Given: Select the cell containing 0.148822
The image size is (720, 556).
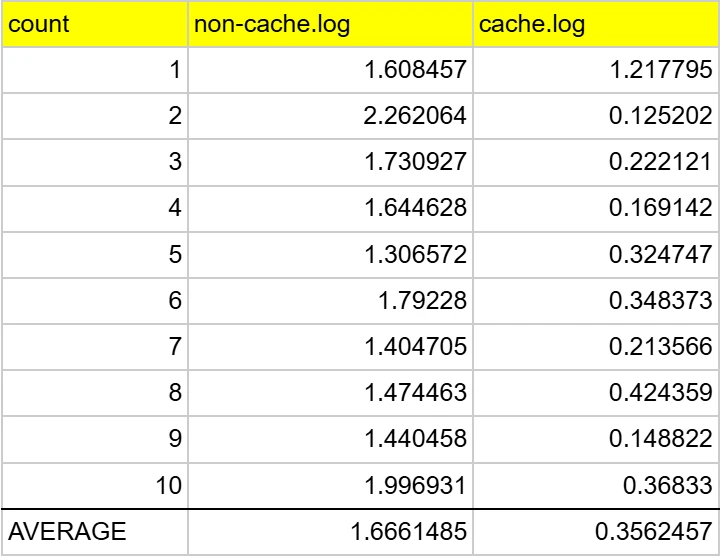Looking at the screenshot, I should 596,440.
